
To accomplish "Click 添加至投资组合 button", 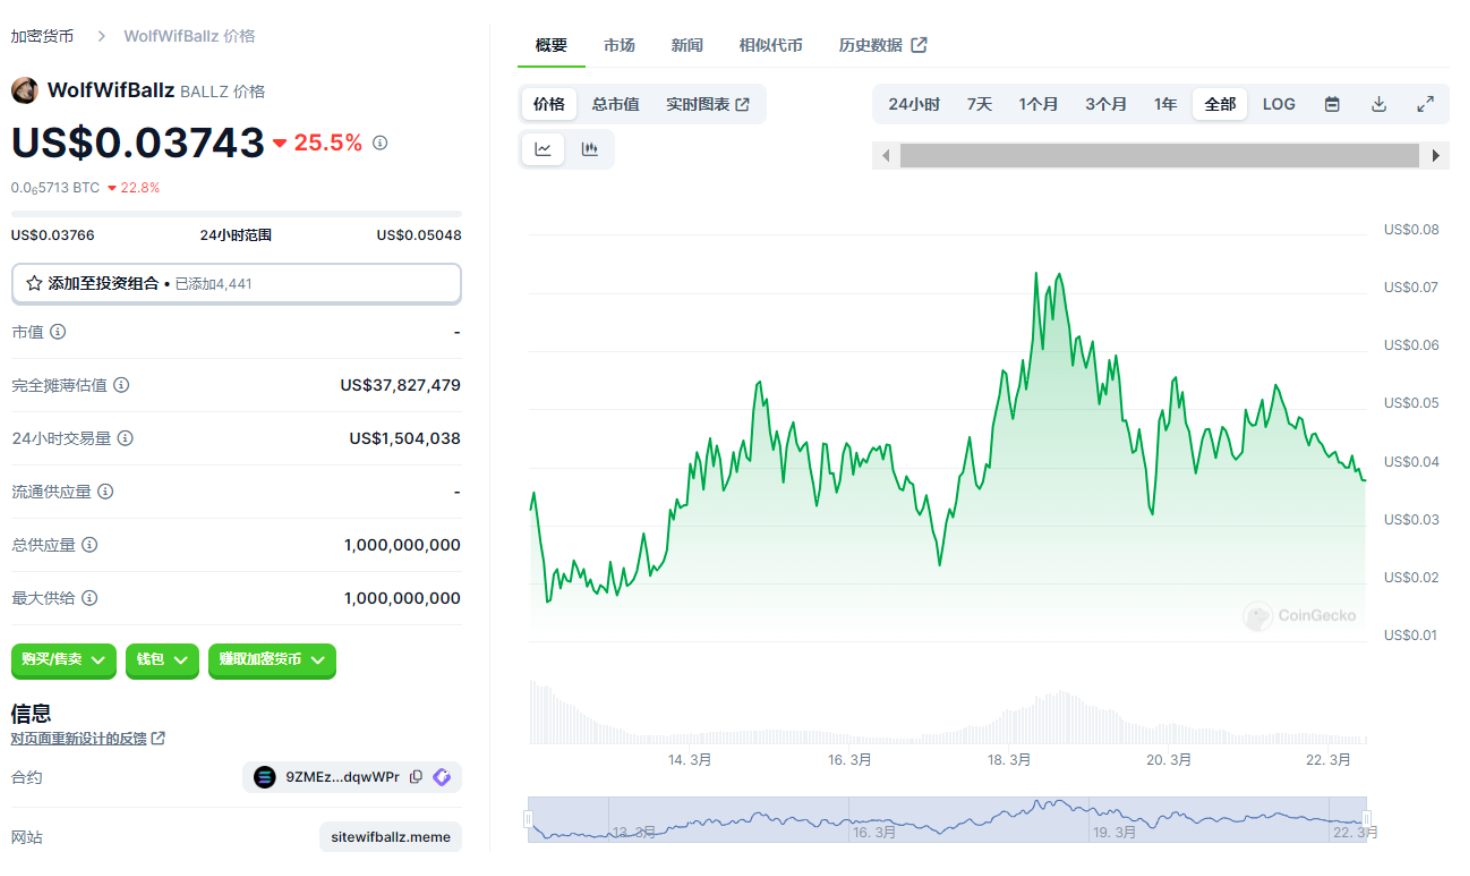I will coord(236,283).
